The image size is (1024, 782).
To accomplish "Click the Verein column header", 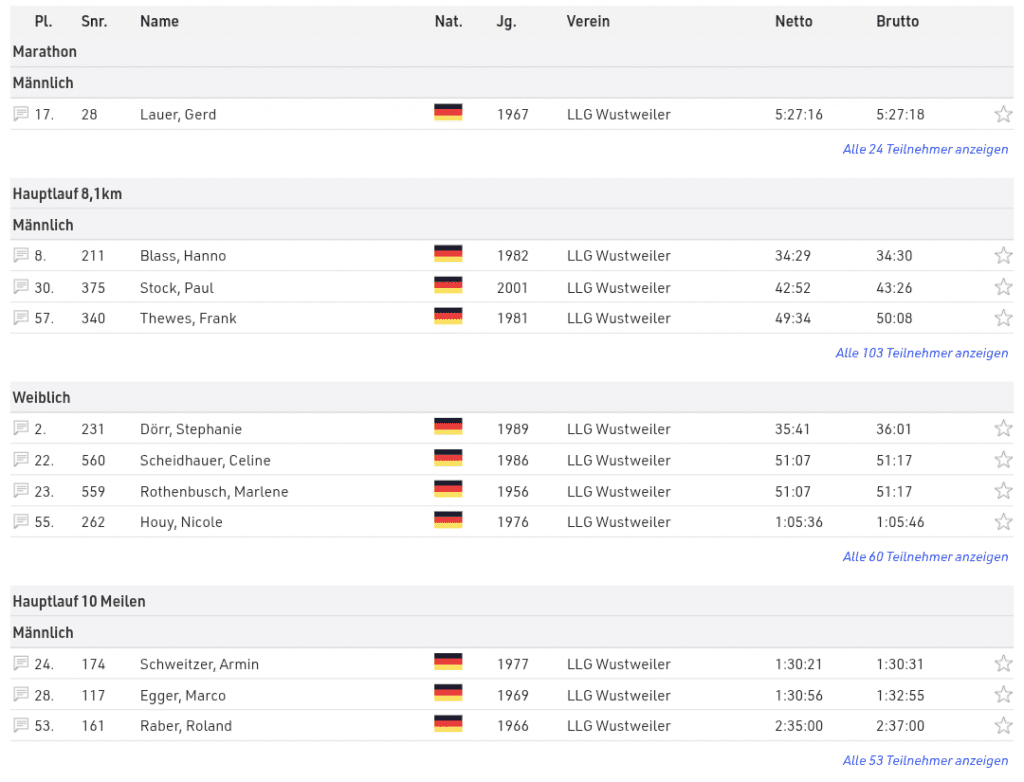I will coord(588,21).
